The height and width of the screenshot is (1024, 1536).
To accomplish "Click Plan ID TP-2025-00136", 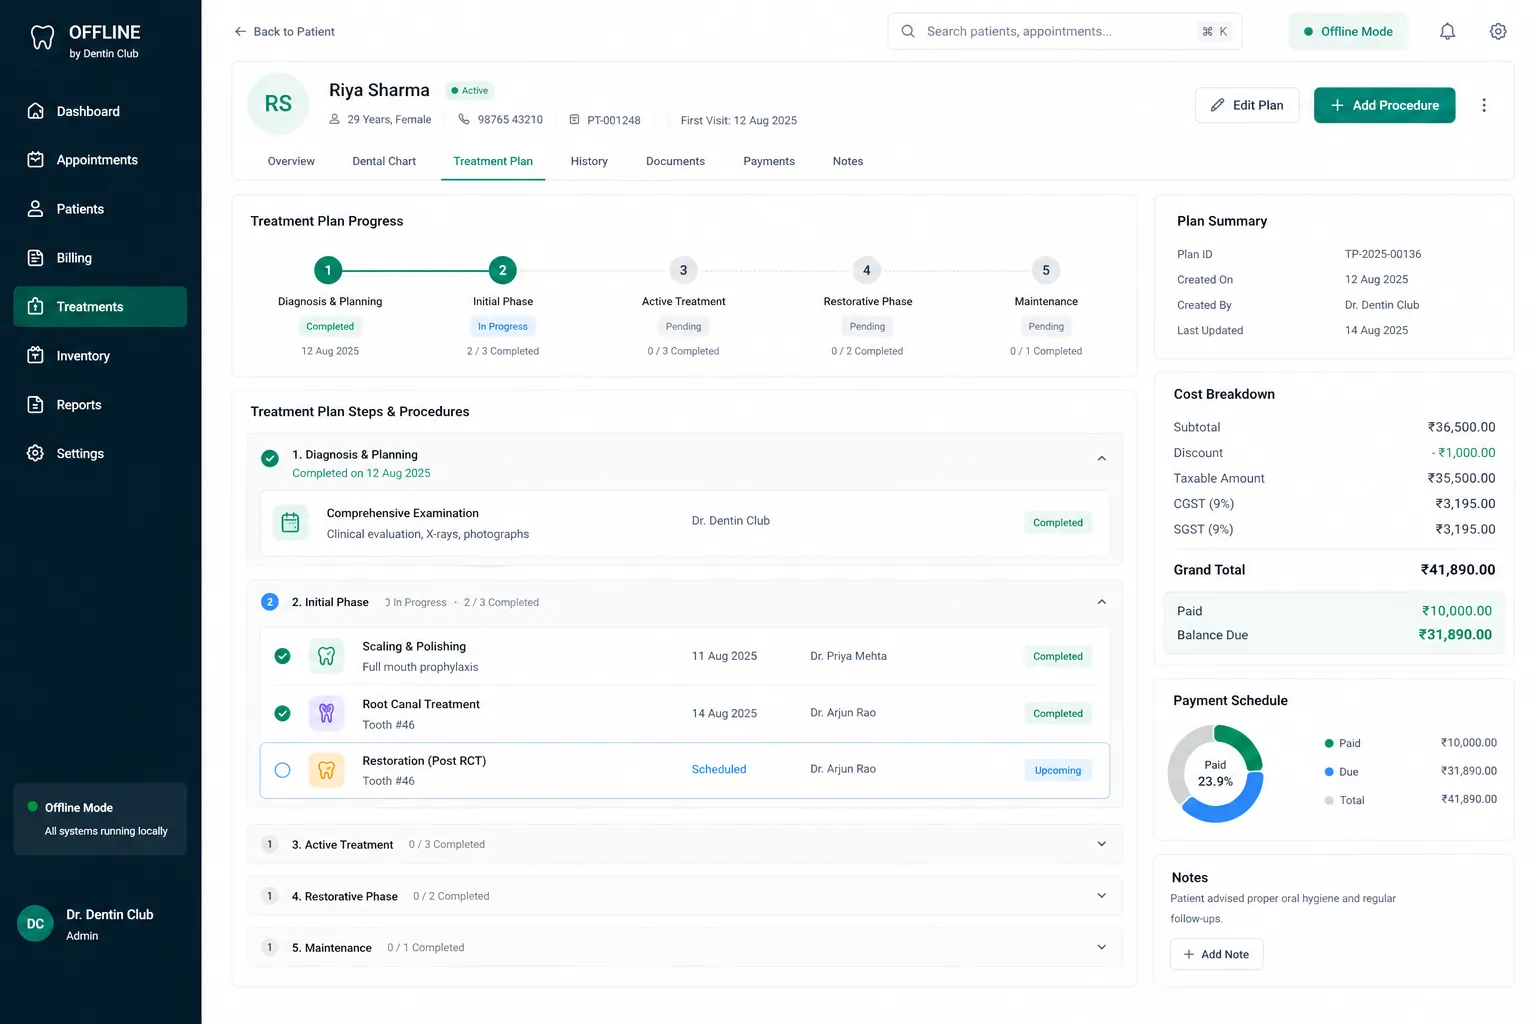I will 1383,254.
